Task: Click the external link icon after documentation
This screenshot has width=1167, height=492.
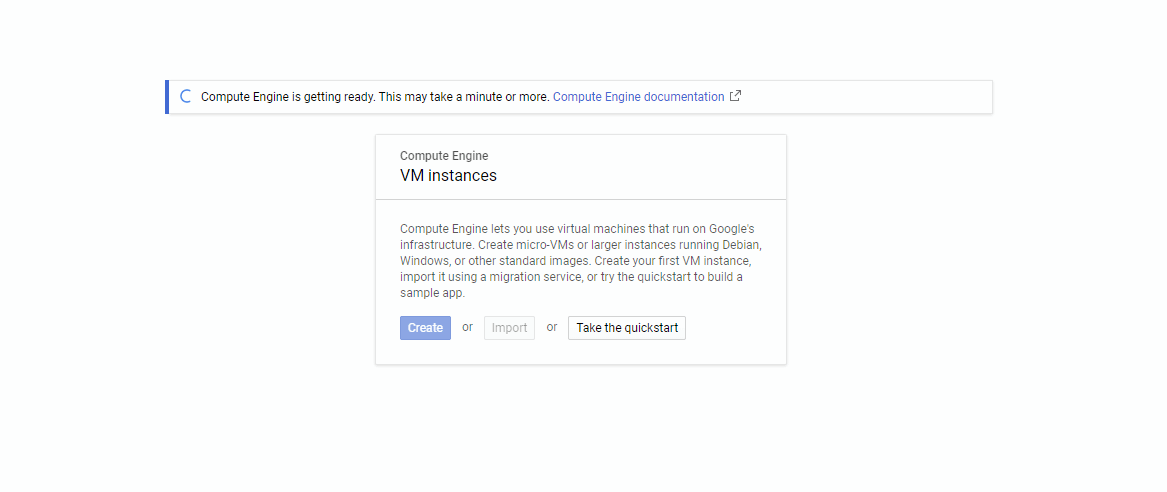Action: point(736,97)
